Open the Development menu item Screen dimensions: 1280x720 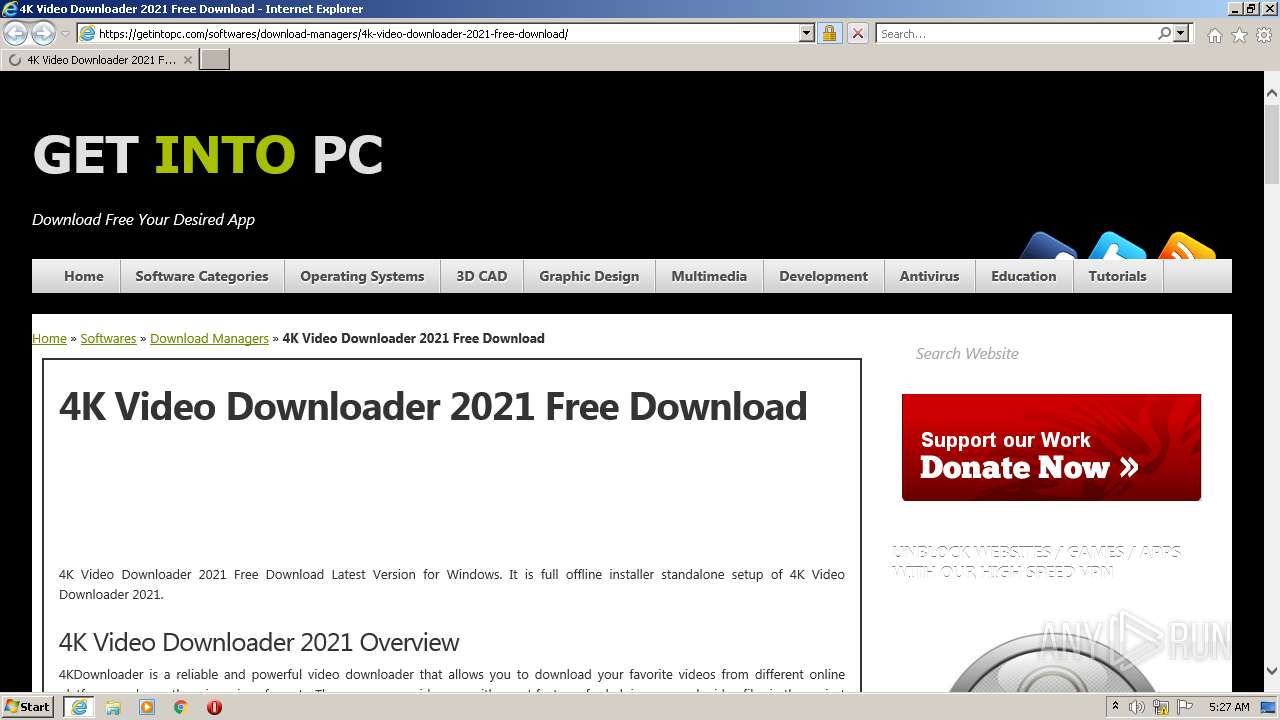click(x=824, y=276)
